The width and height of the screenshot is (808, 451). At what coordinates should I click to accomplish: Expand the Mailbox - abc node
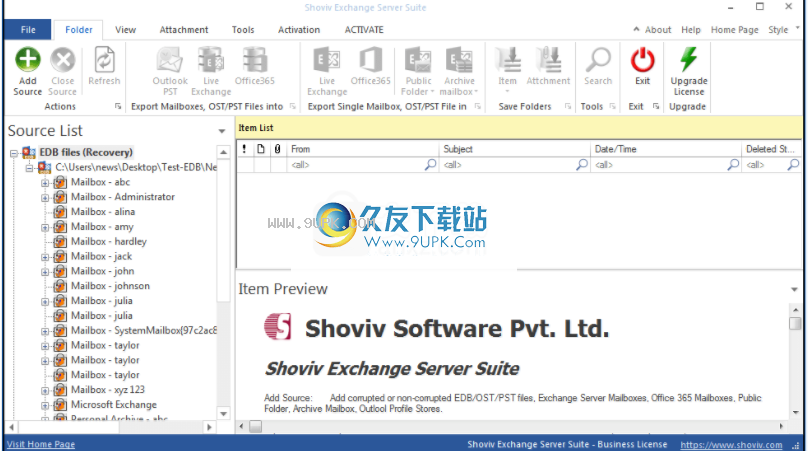point(45,183)
